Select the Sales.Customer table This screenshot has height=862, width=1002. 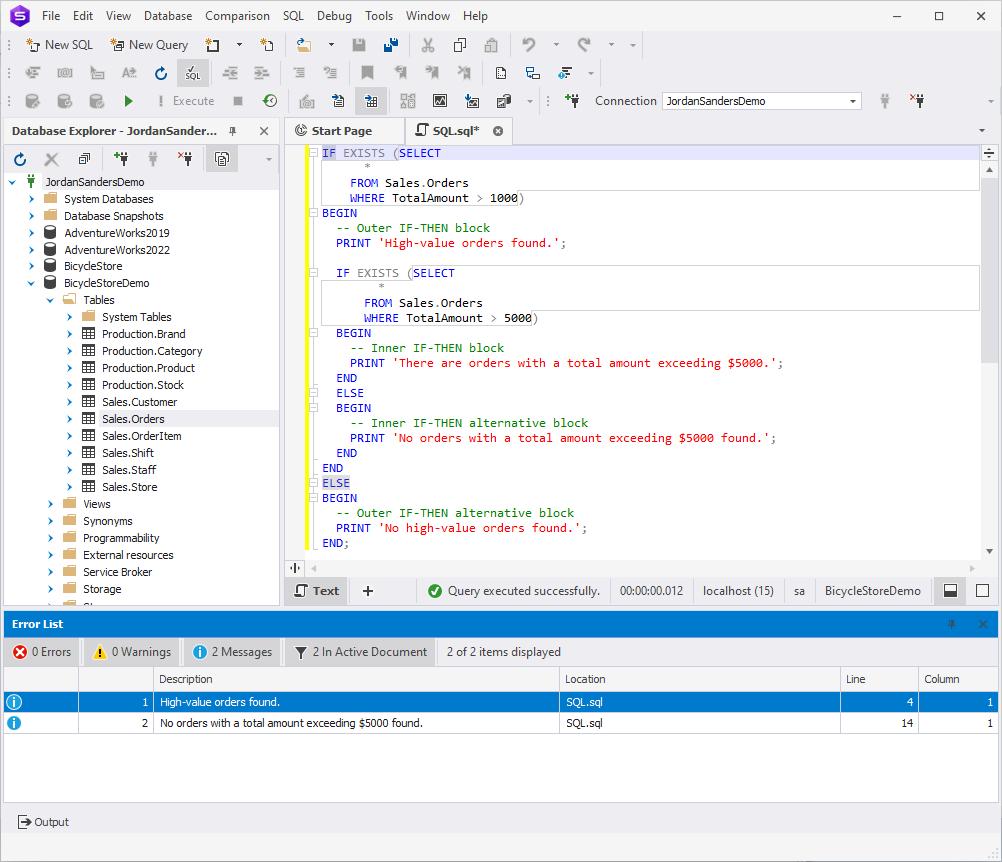tap(139, 402)
